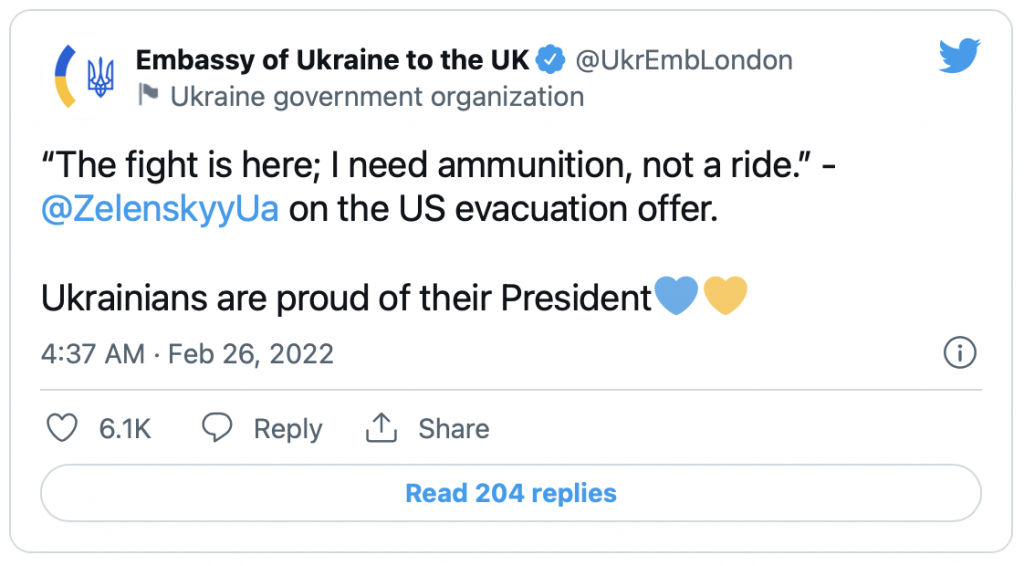Click the Share text label

coord(454,429)
